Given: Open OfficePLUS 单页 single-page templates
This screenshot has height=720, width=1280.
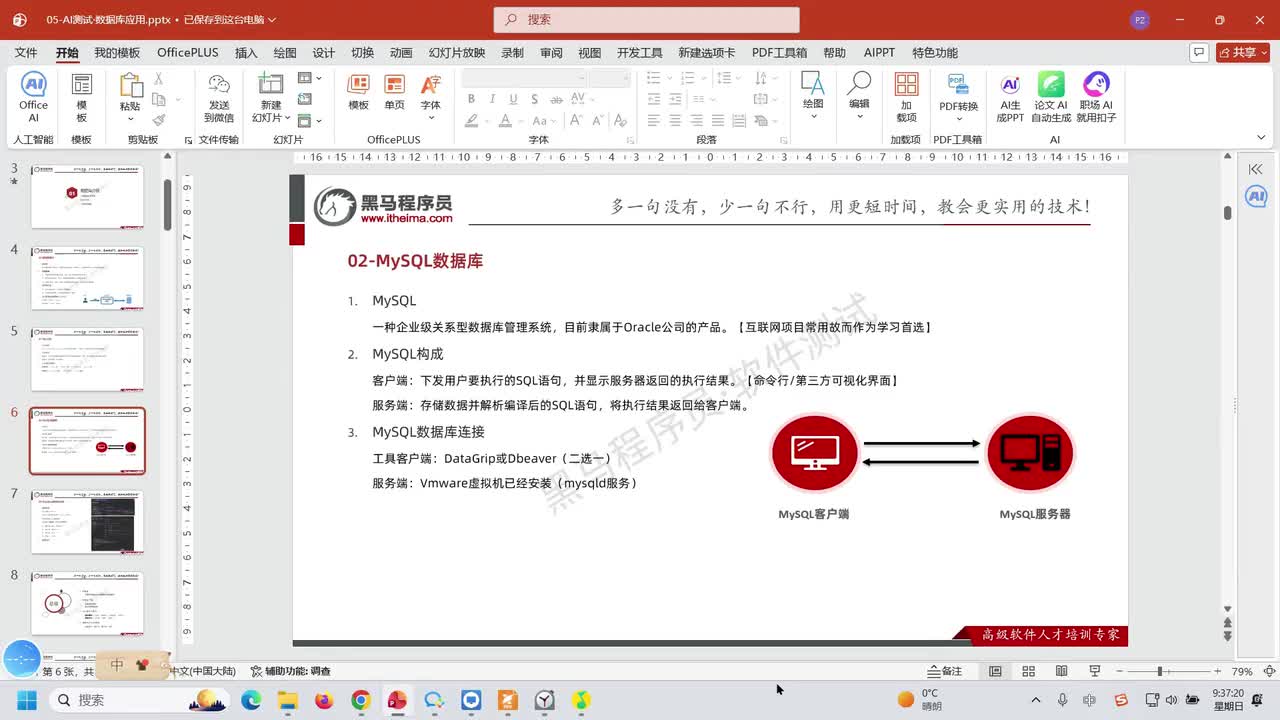Looking at the screenshot, I should pyautogui.click(x=394, y=92).
